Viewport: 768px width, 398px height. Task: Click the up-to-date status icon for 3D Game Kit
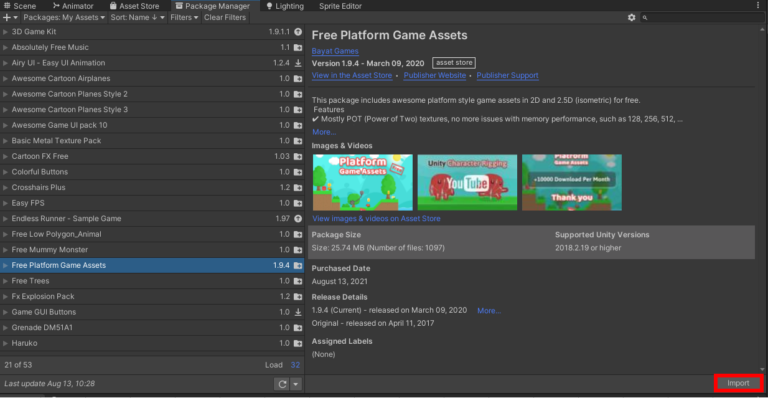click(298, 31)
